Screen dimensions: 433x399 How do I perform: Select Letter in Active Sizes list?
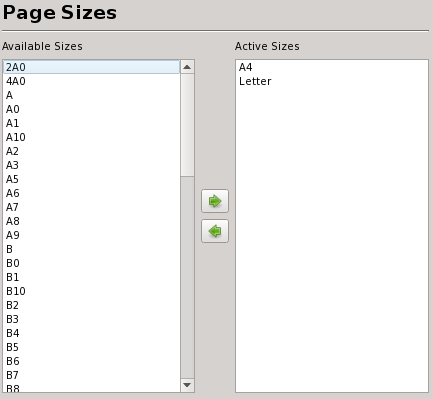332,81
